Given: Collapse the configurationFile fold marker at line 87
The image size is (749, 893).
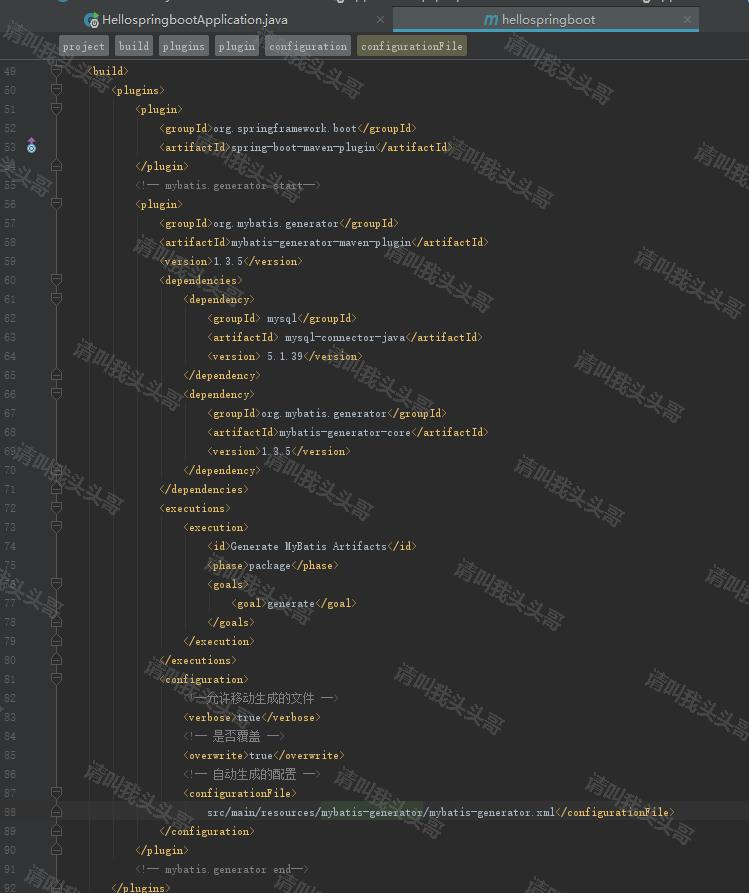Looking at the screenshot, I should pos(56,792).
